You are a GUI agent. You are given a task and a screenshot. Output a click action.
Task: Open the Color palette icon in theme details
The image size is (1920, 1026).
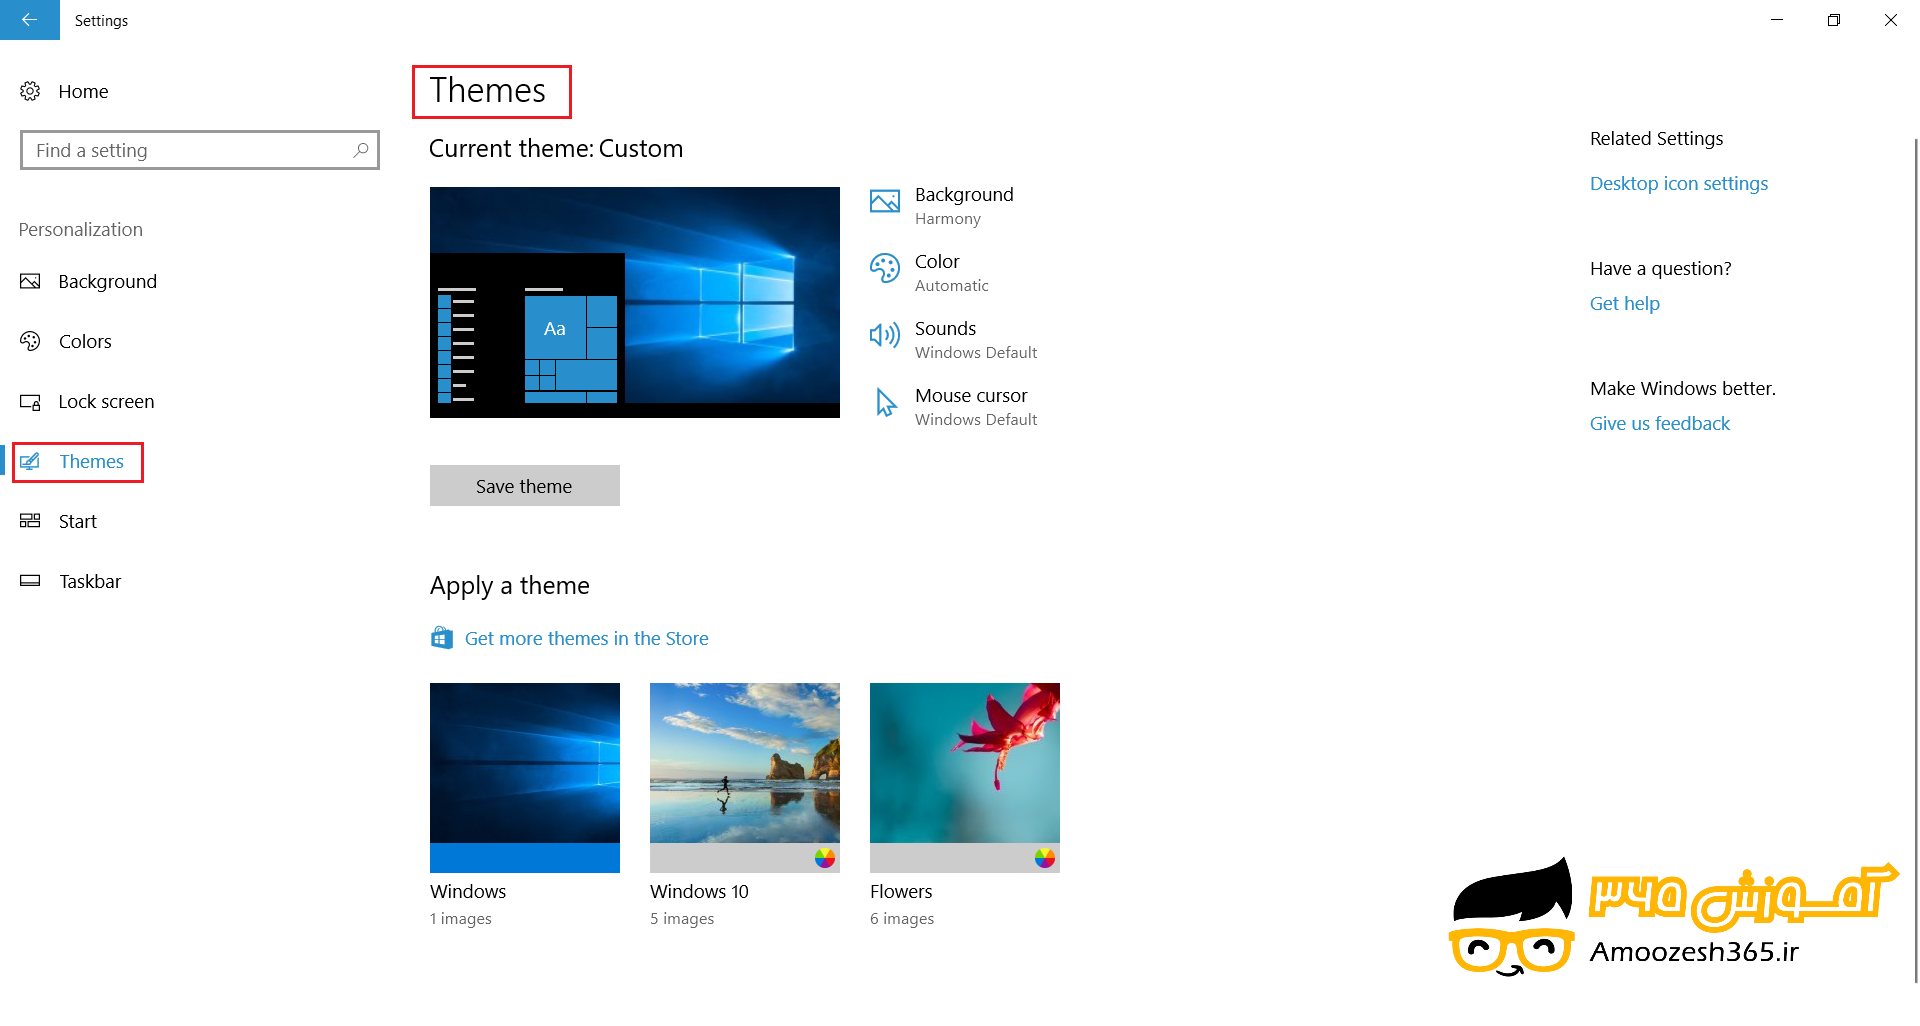click(x=884, y=269)
